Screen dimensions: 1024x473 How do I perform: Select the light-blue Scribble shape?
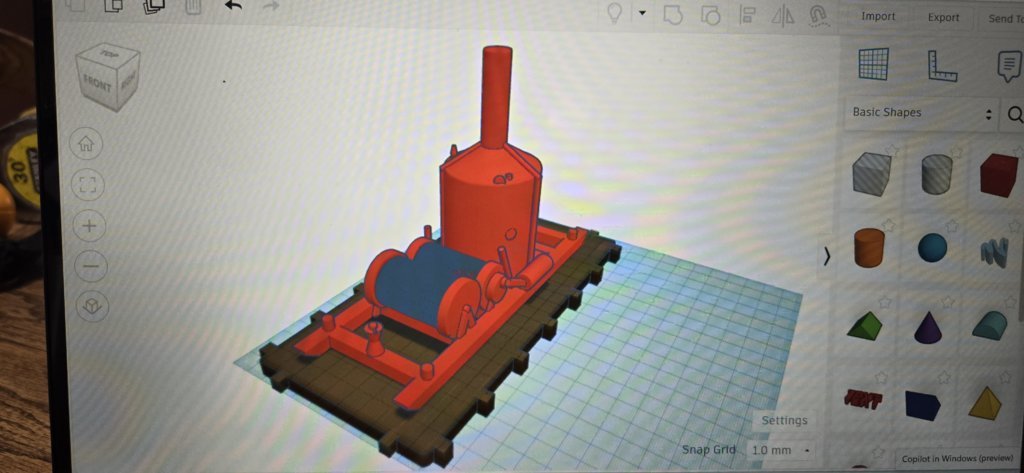[x=994, y=252]
